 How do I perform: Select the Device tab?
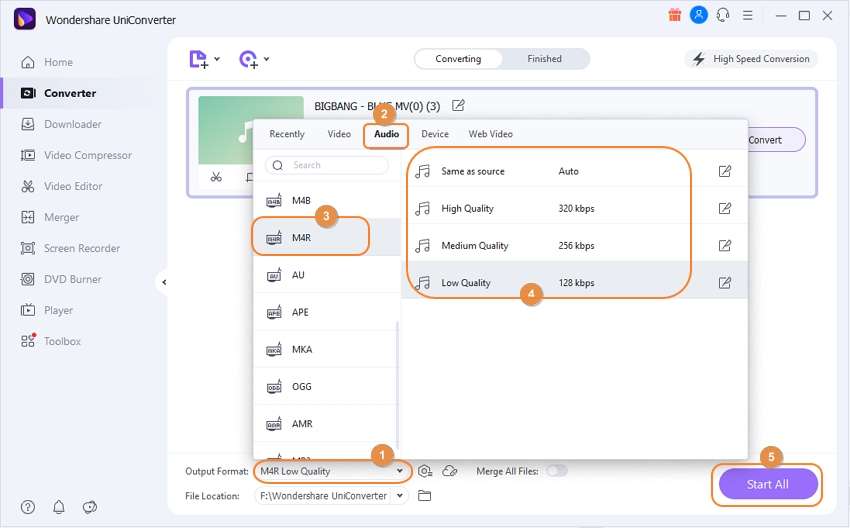pos(435,134)
